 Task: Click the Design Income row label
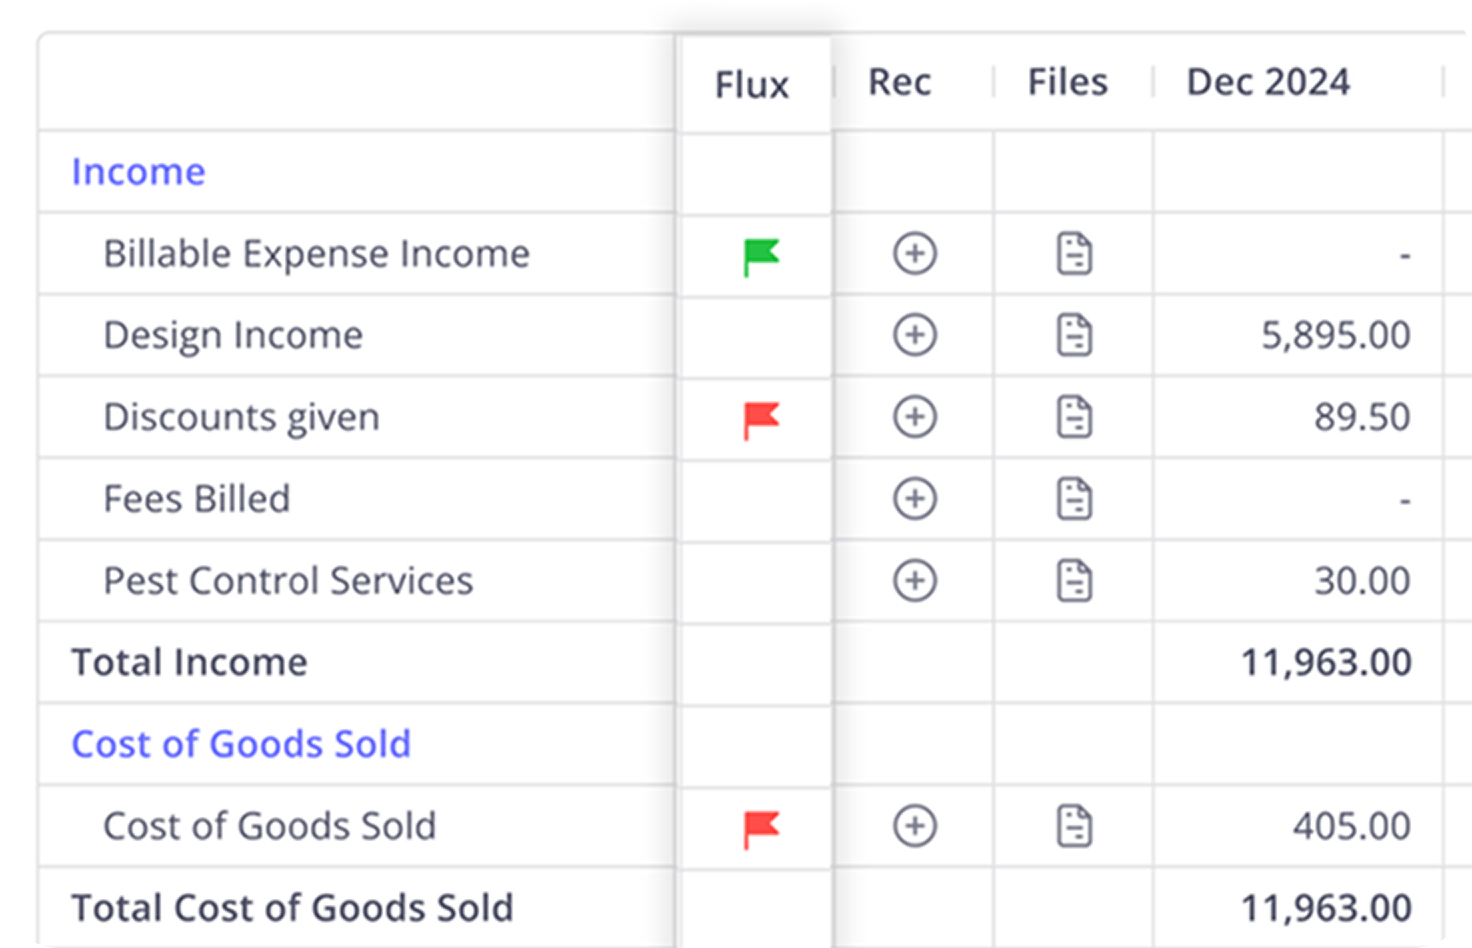click(233, 336)
